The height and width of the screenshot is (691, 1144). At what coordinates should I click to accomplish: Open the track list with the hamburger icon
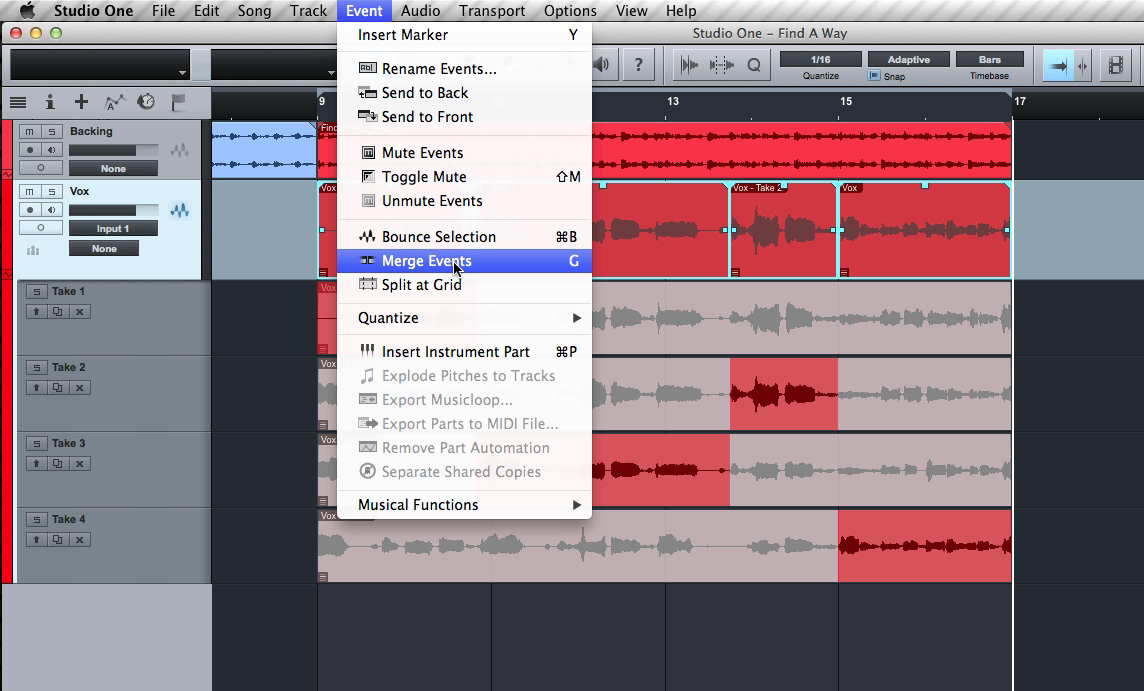pyautogui.click(x=17, y=101)
